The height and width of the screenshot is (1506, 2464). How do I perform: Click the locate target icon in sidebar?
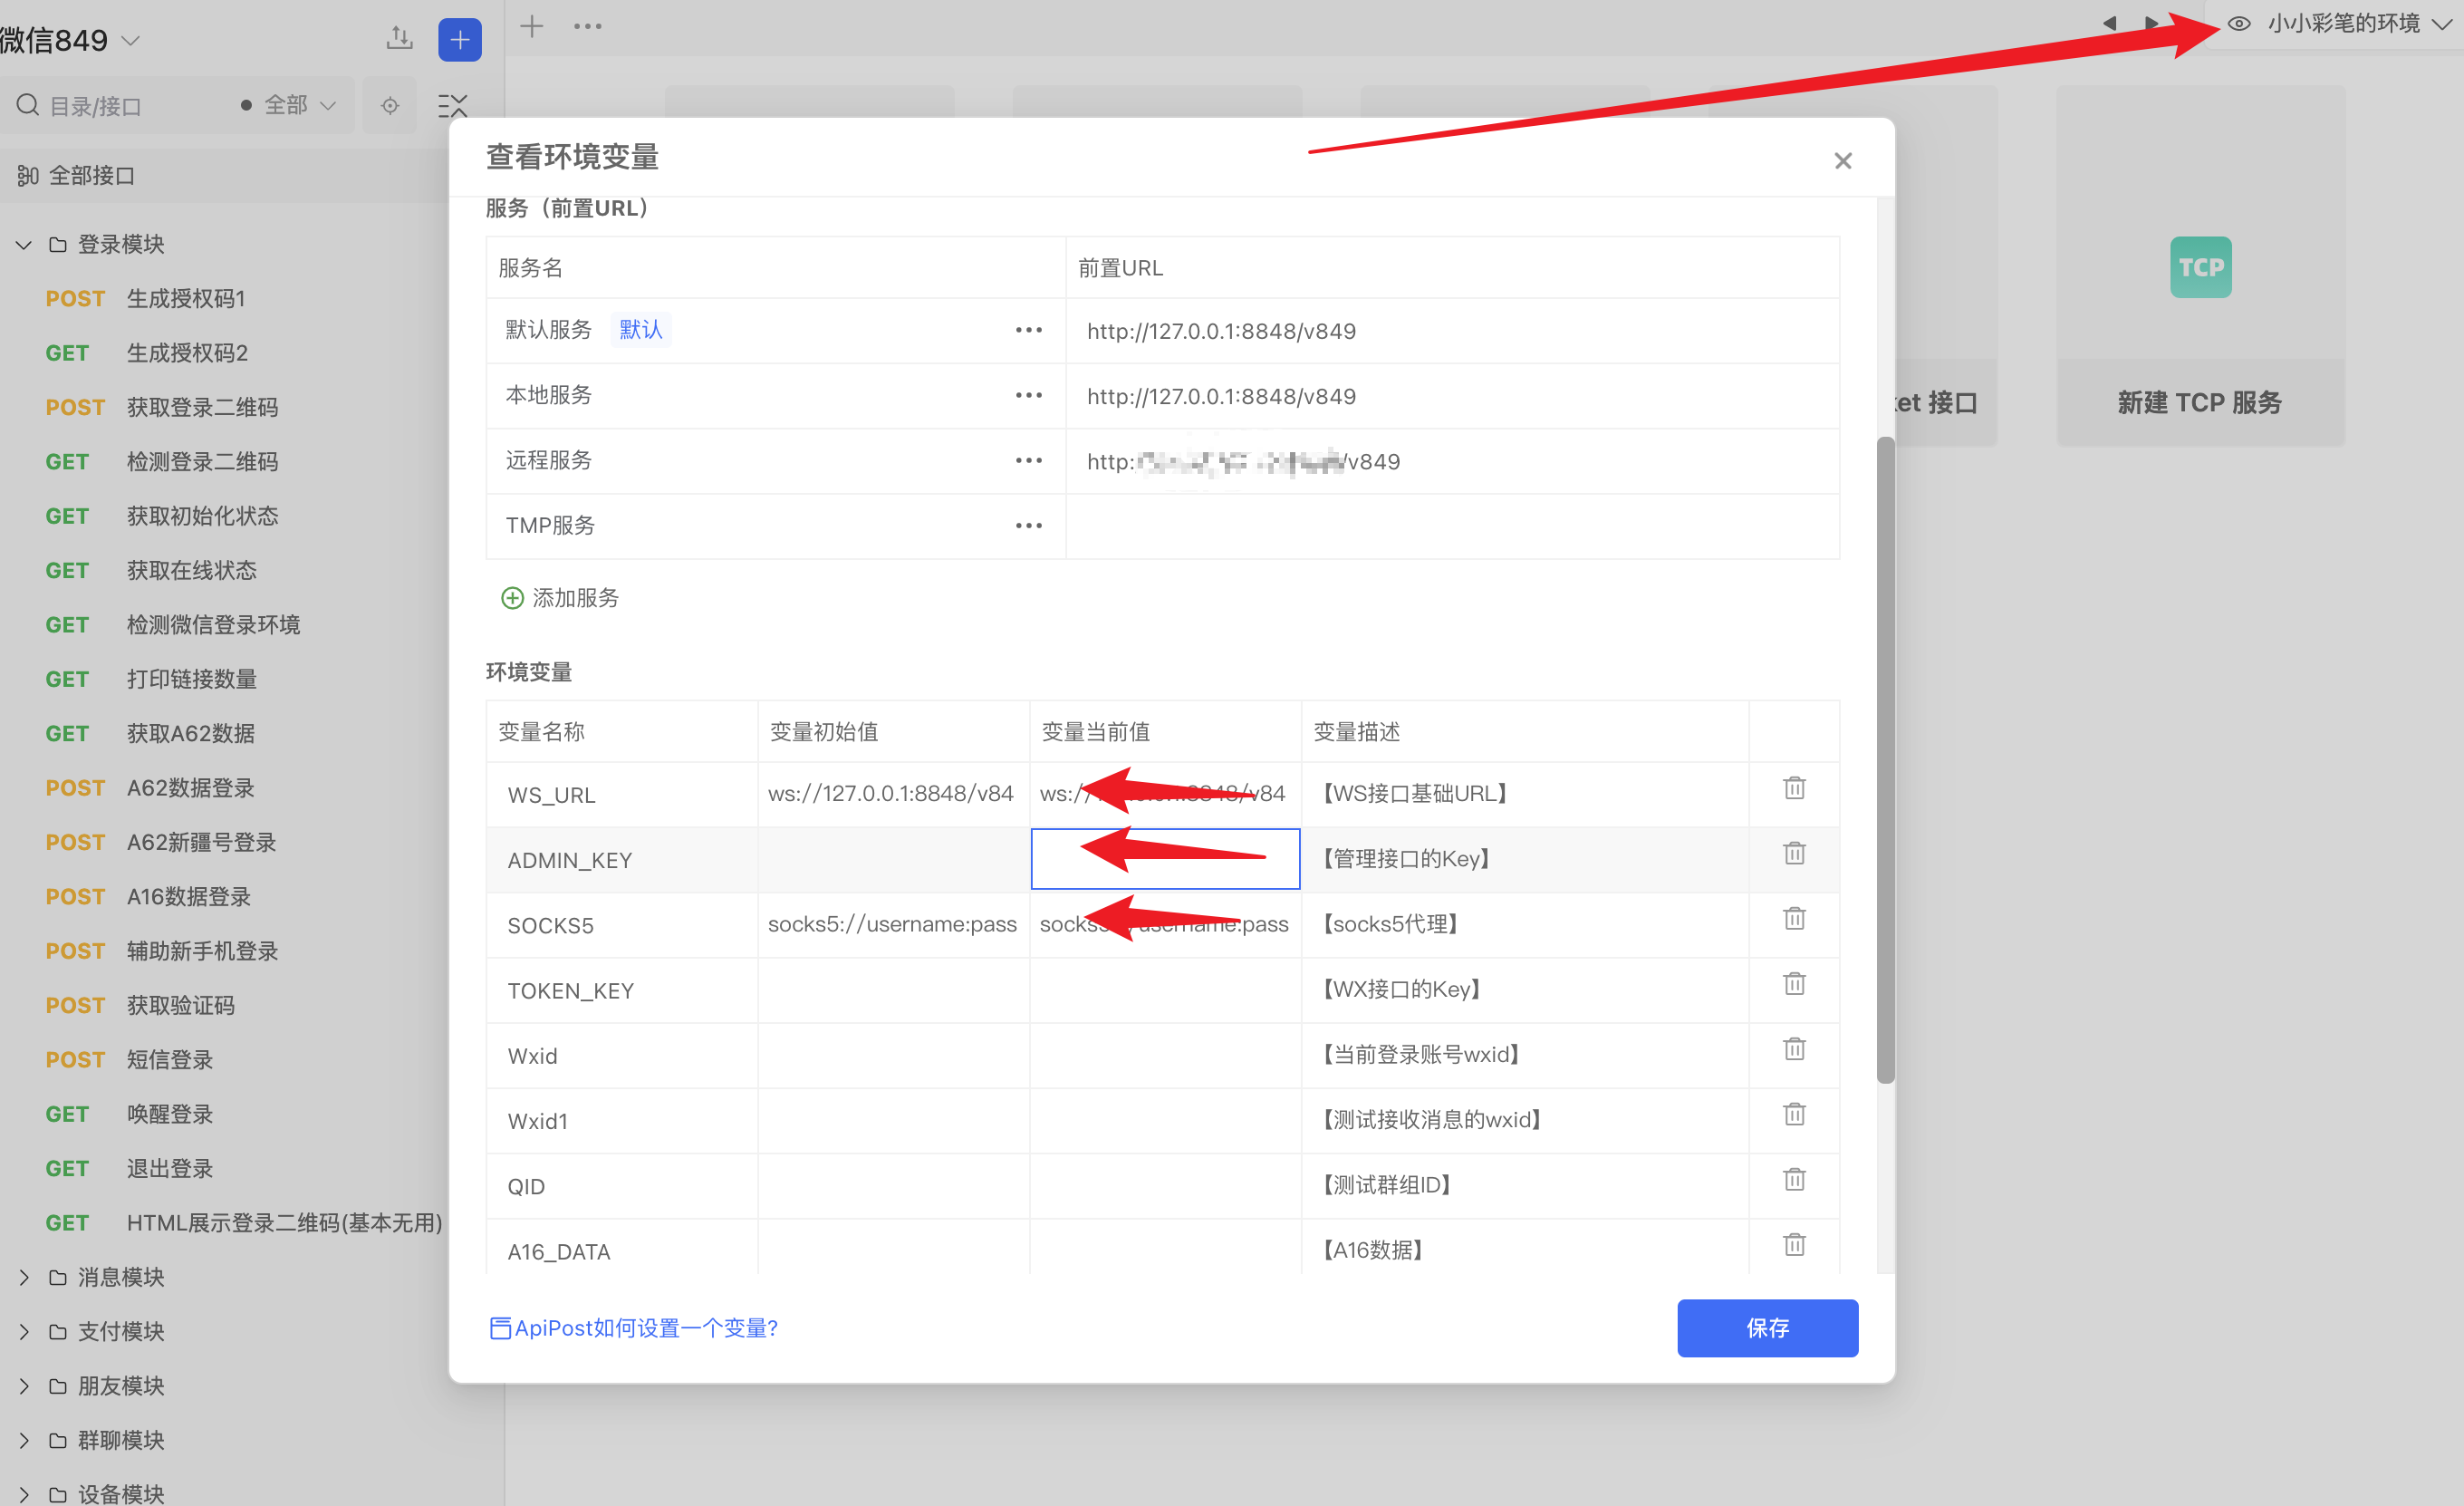click(390, 106)
